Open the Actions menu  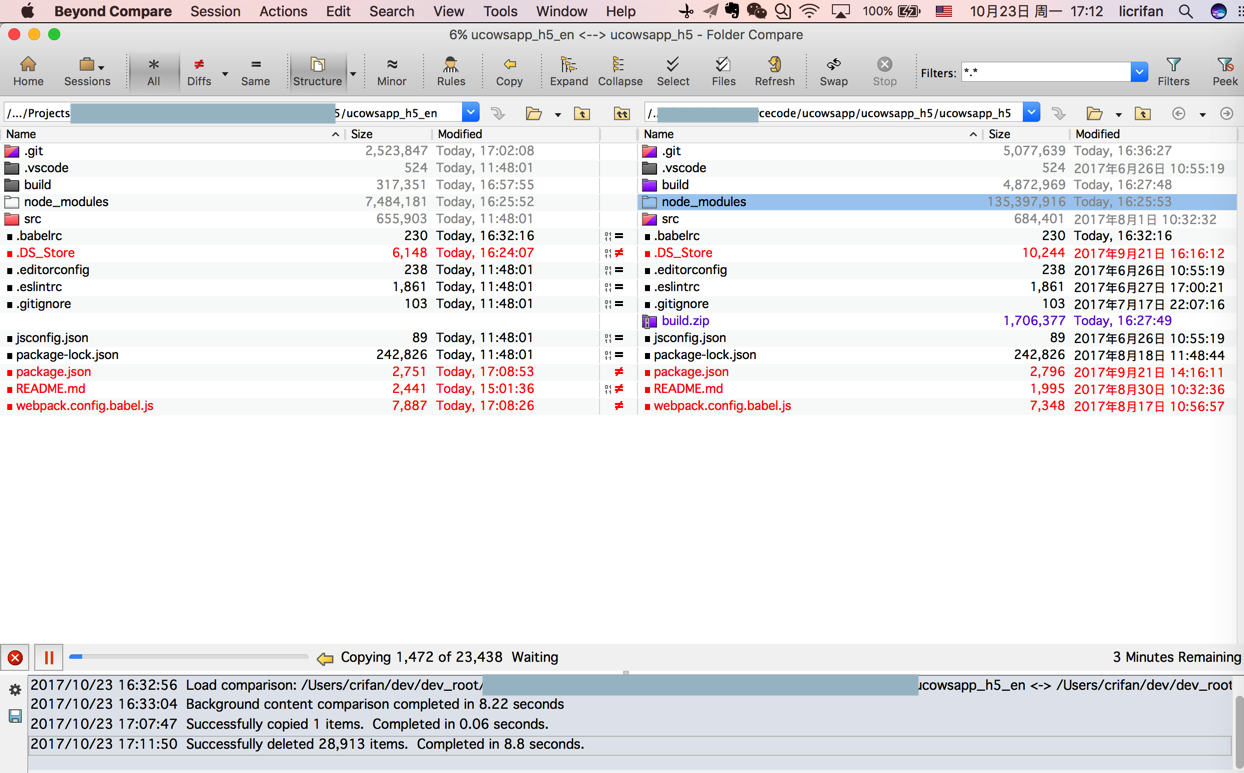283,11
